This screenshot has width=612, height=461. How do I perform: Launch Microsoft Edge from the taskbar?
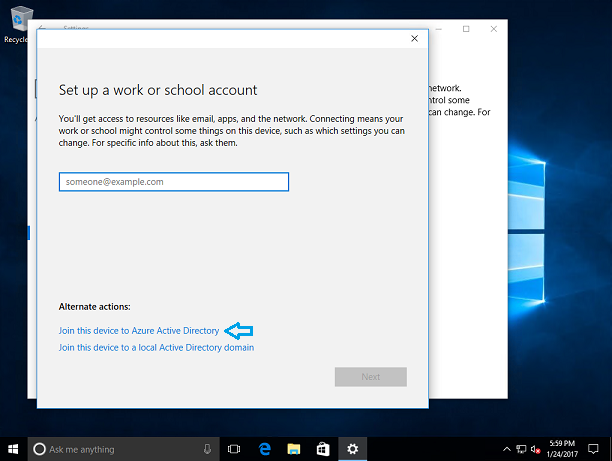265,449
